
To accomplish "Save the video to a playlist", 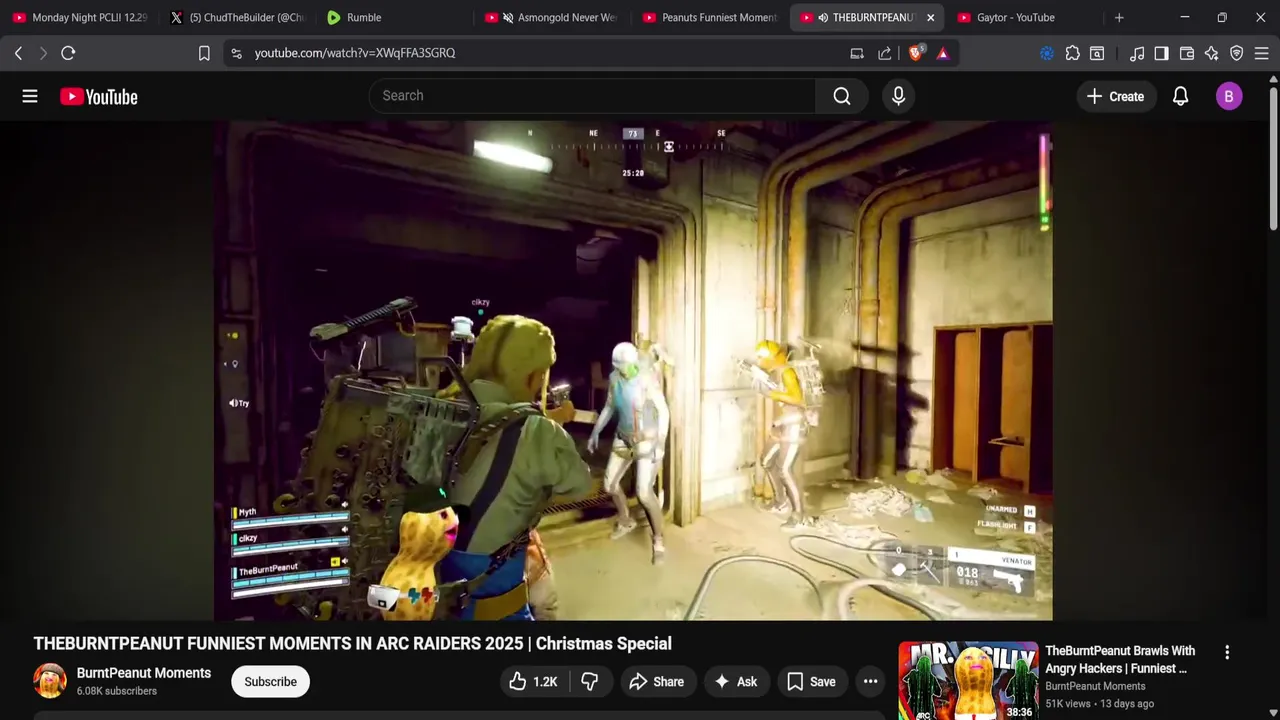I will coord(811,682).
